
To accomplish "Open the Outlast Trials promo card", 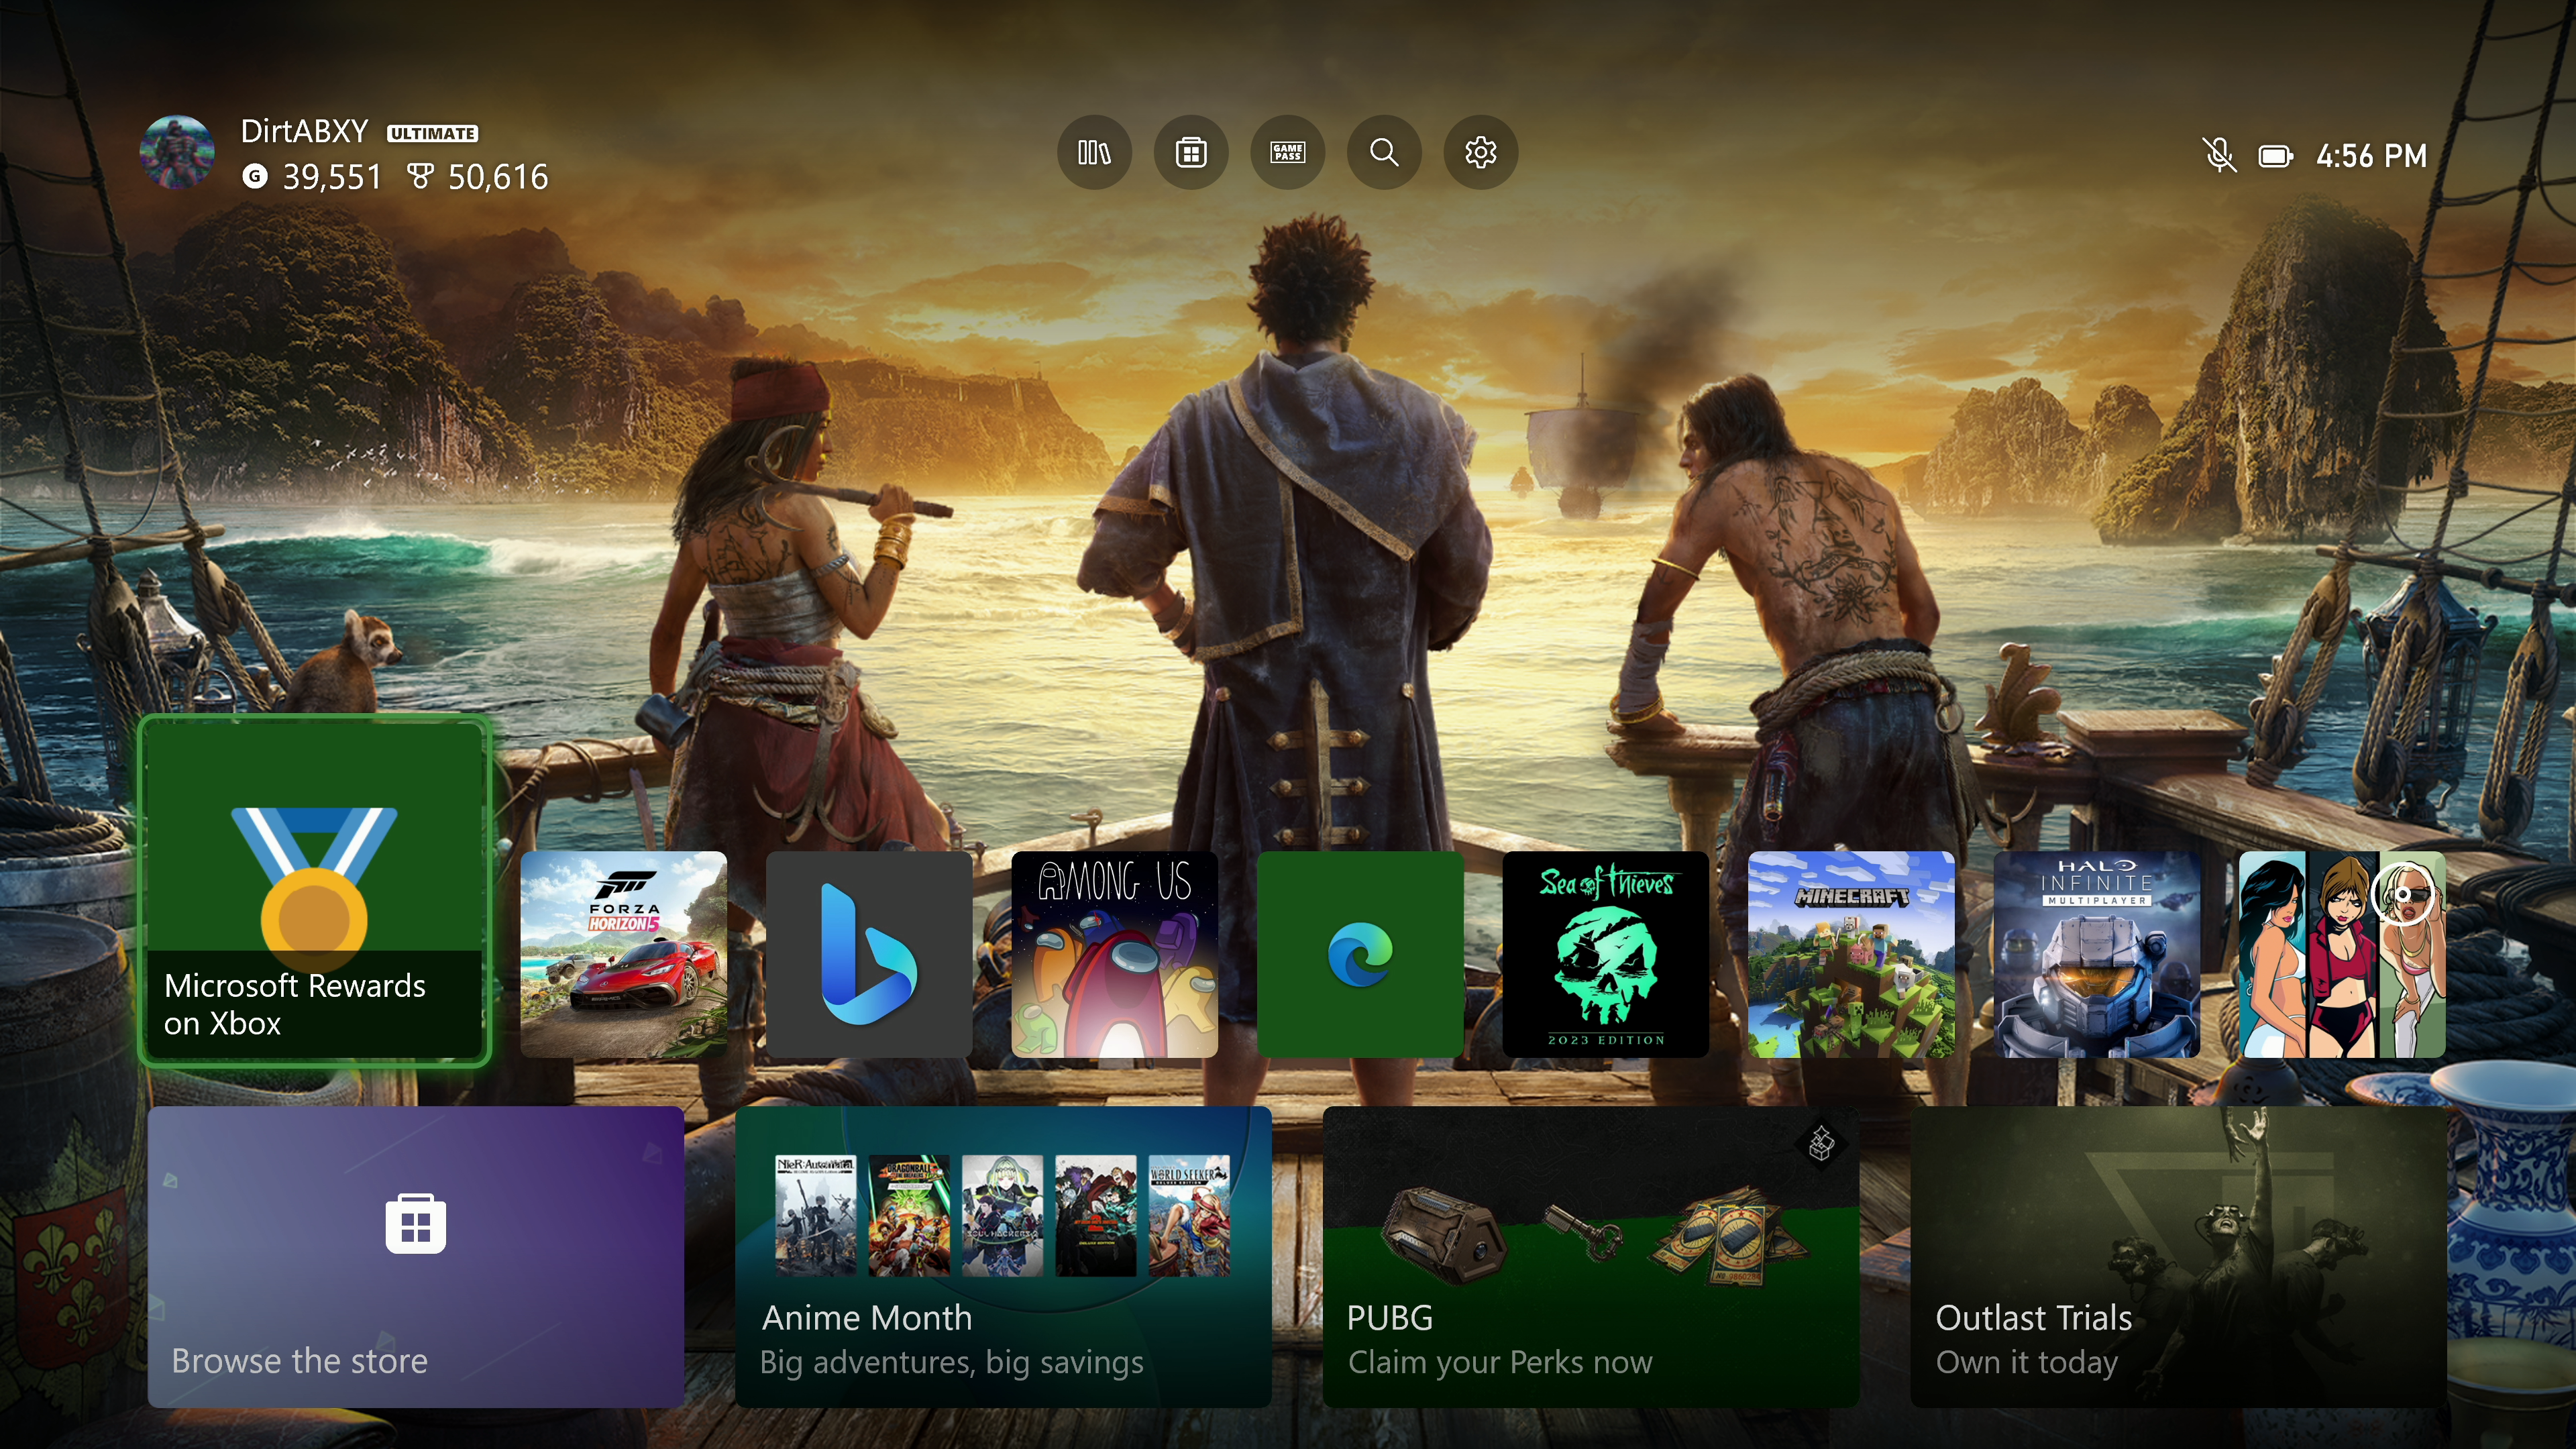I will pos(2178,1256).
